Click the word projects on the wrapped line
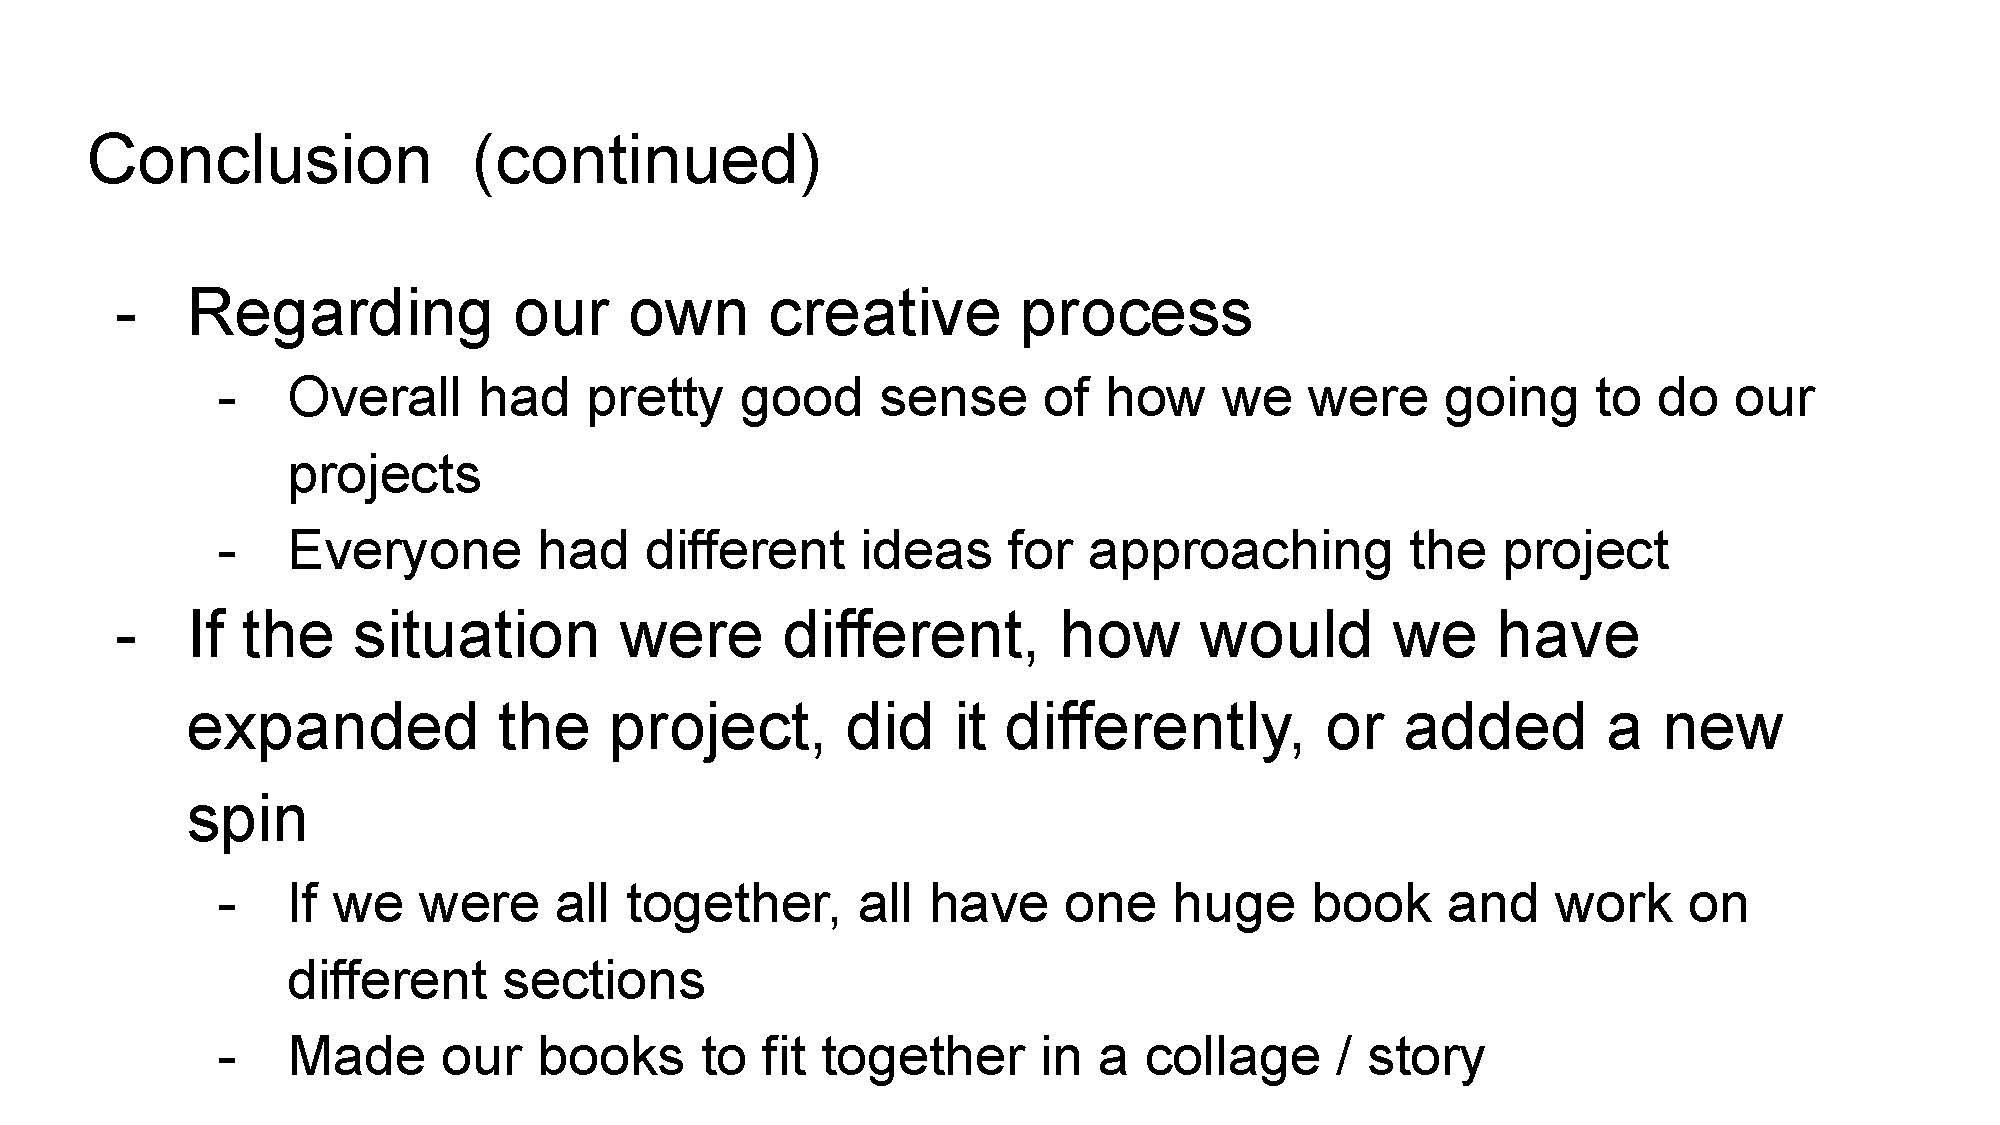Image resolution: width=2000 pixels, height=1125 pixels. point(384,475)
